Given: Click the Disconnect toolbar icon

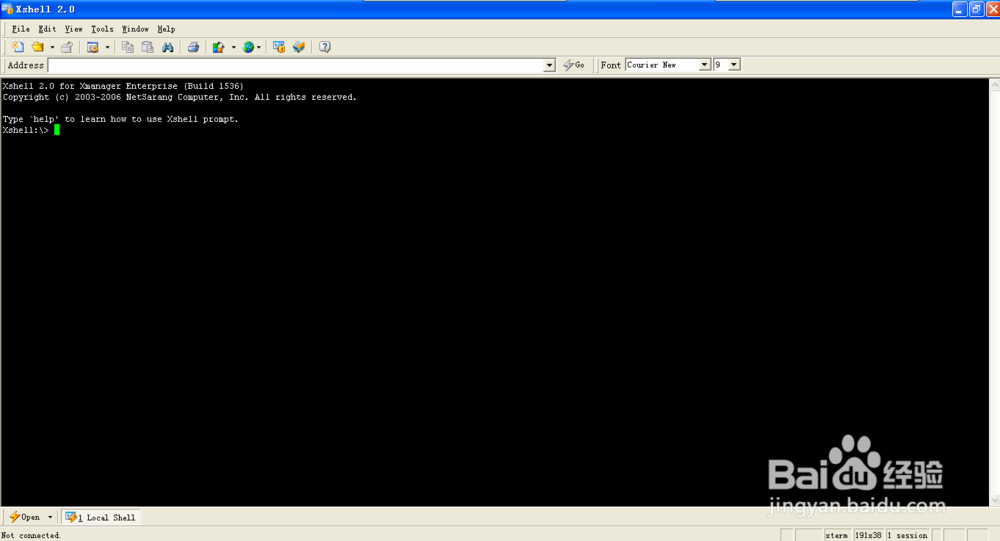Looking at the screenshot, I should click(67, 47).
